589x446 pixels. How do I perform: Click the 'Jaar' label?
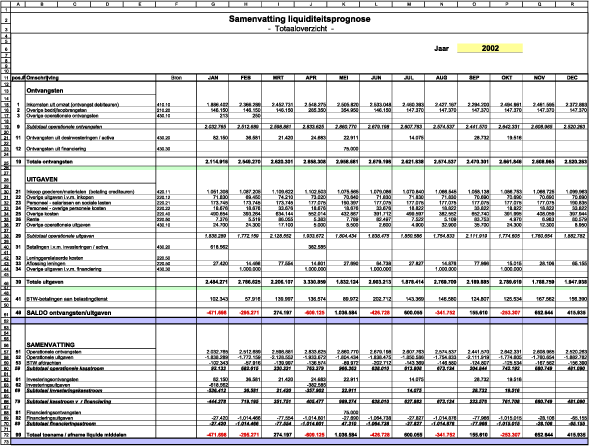[x=441, y=48]
